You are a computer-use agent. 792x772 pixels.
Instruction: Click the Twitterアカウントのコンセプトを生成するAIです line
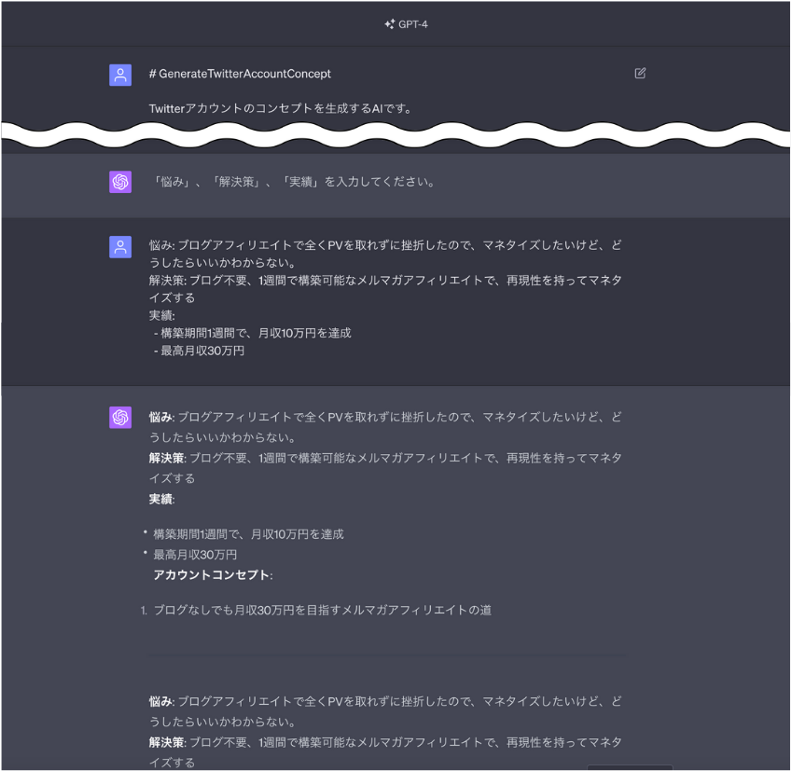[280, 109]
